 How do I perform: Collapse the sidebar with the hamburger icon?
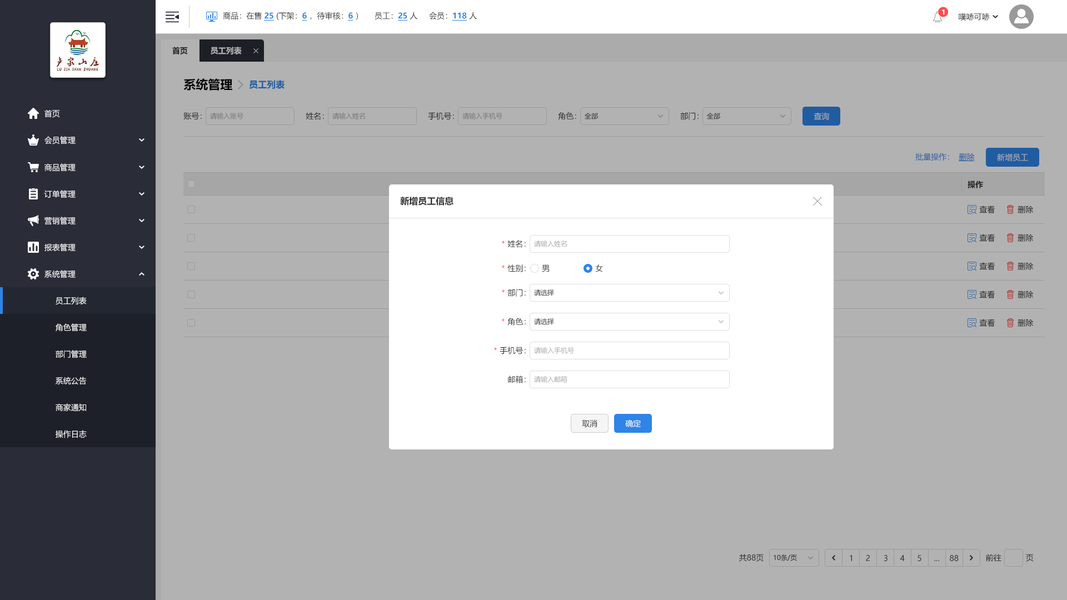coord(172,16)
